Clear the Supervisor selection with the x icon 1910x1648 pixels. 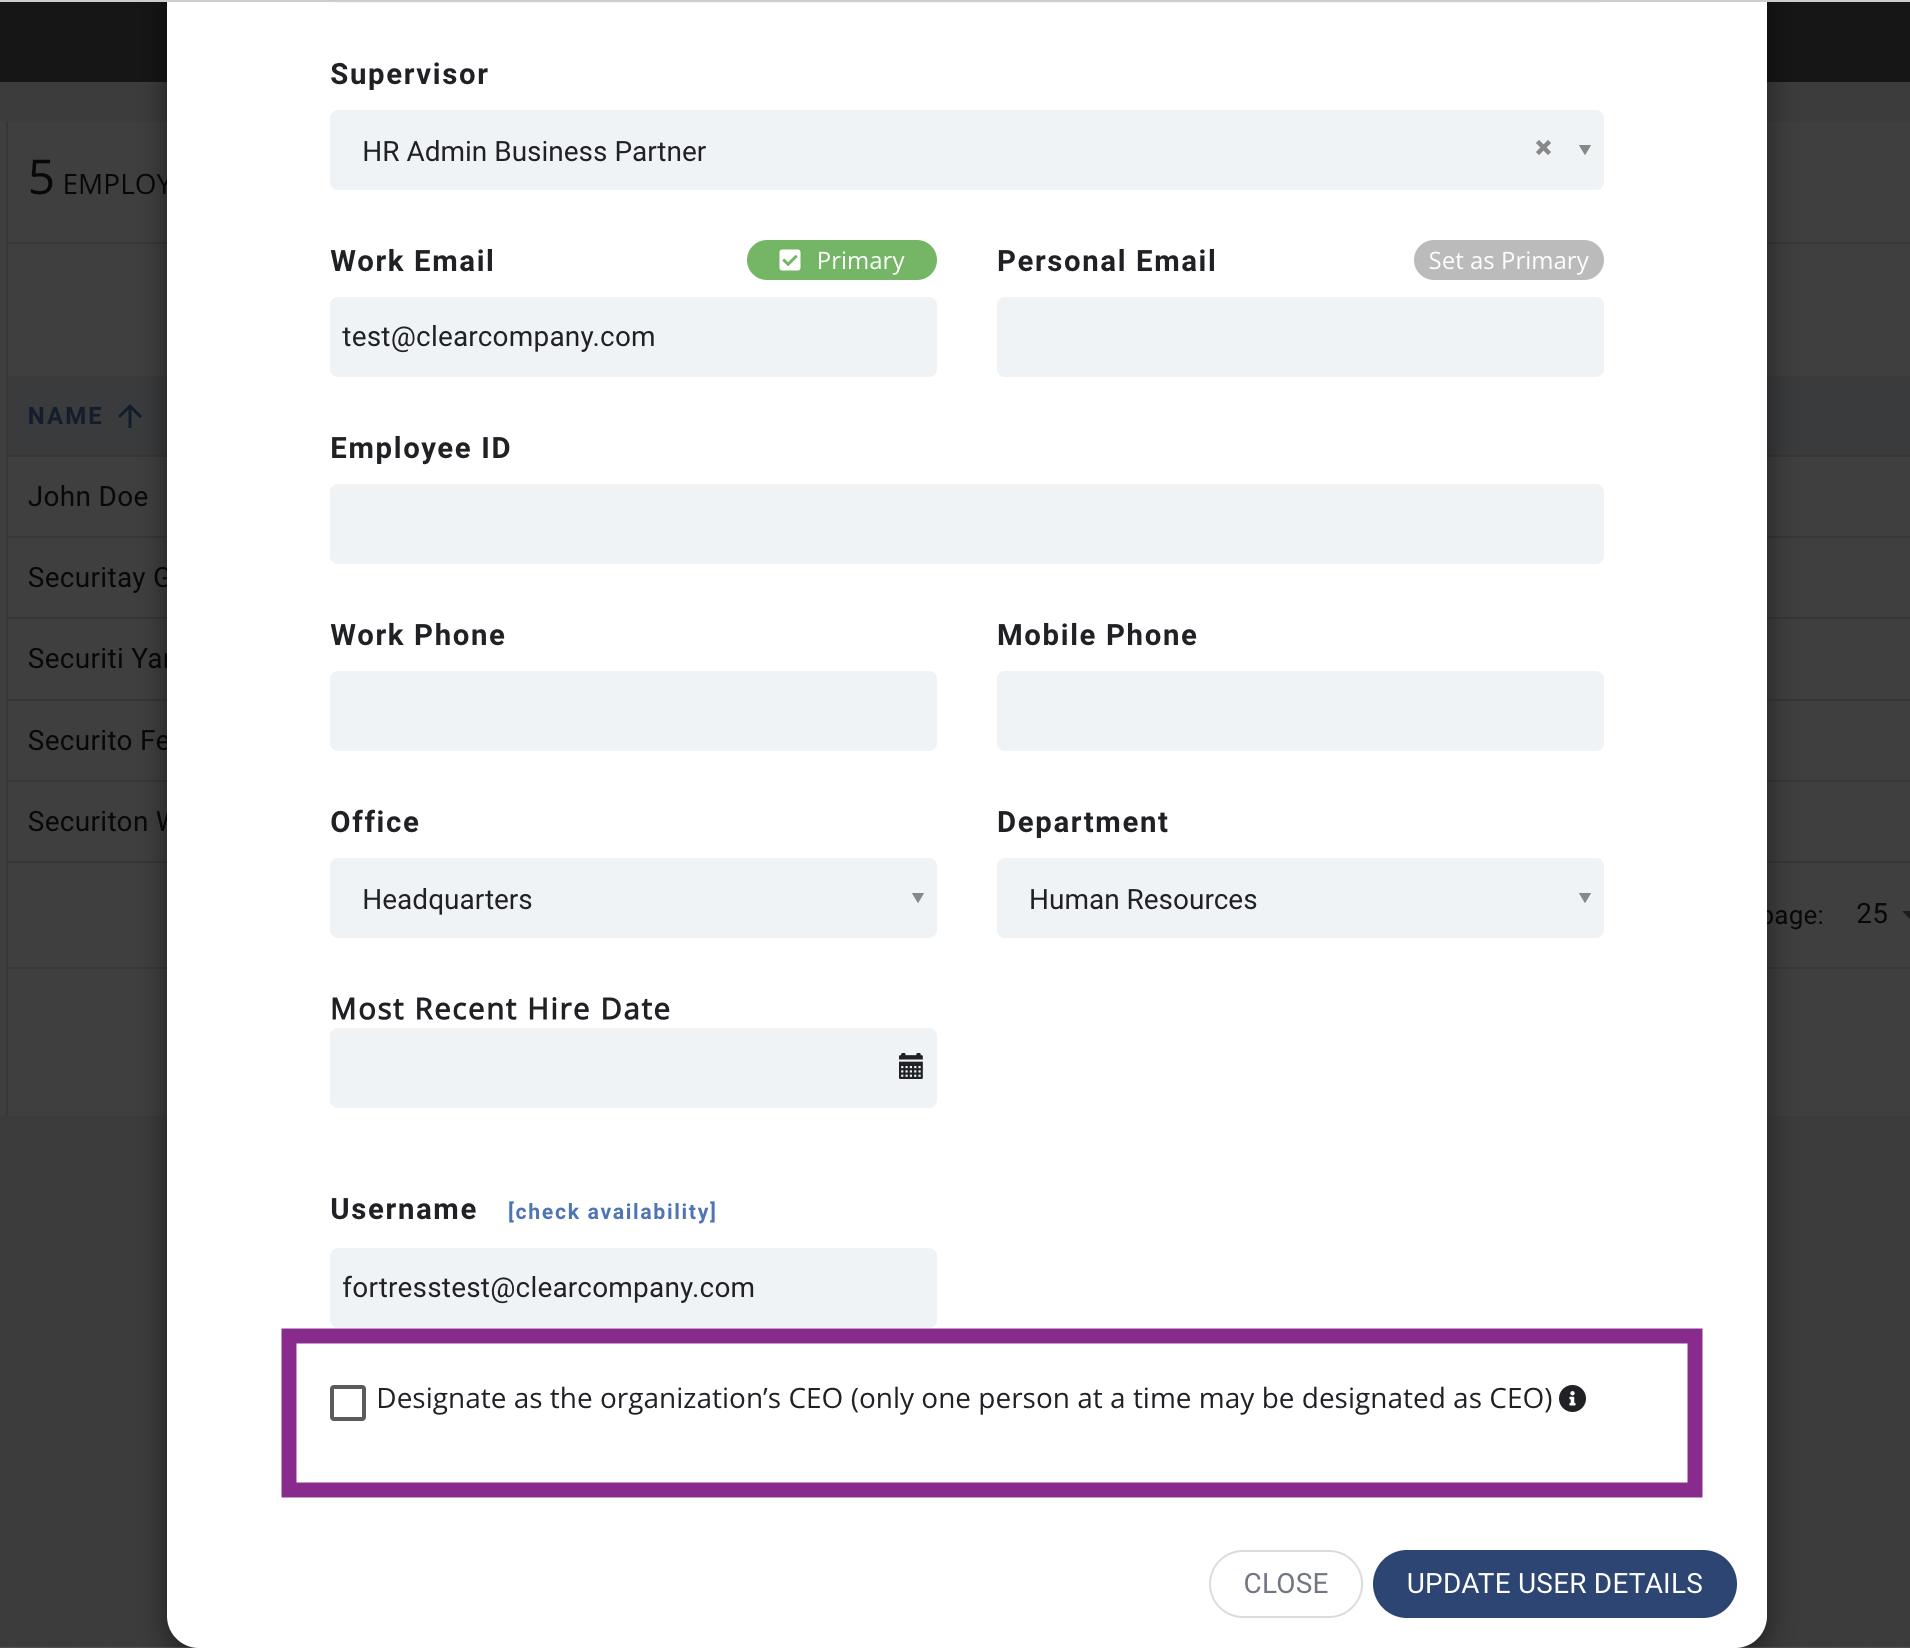(x=1543, y=148)
